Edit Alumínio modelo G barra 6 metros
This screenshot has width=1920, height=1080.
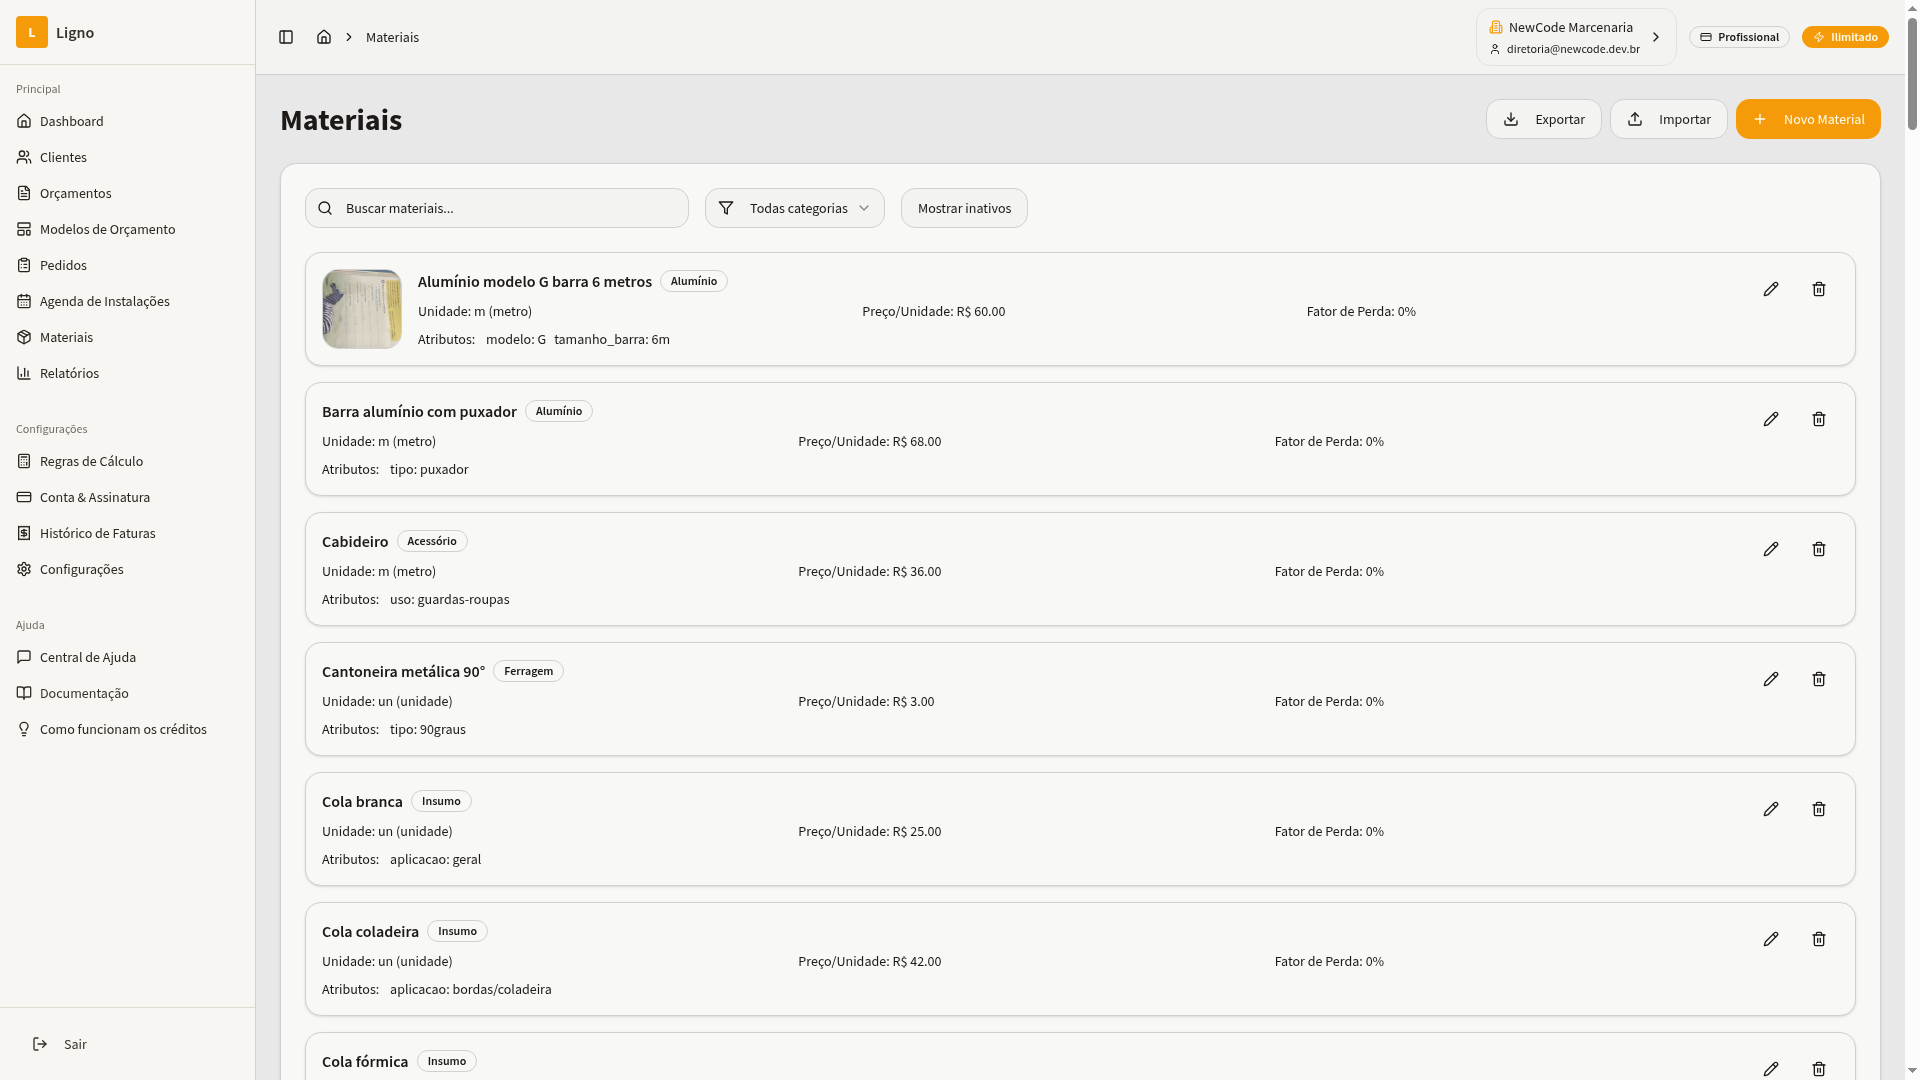pyautogui.click(x=1771, y=289)
